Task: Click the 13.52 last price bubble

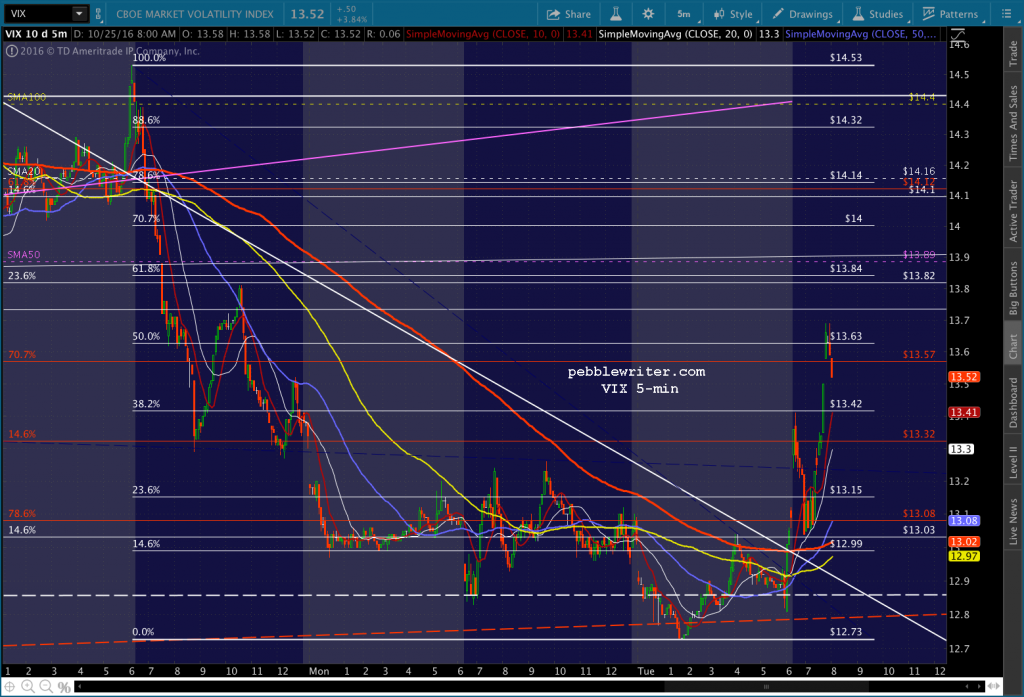Action: [x=963, y=377]
